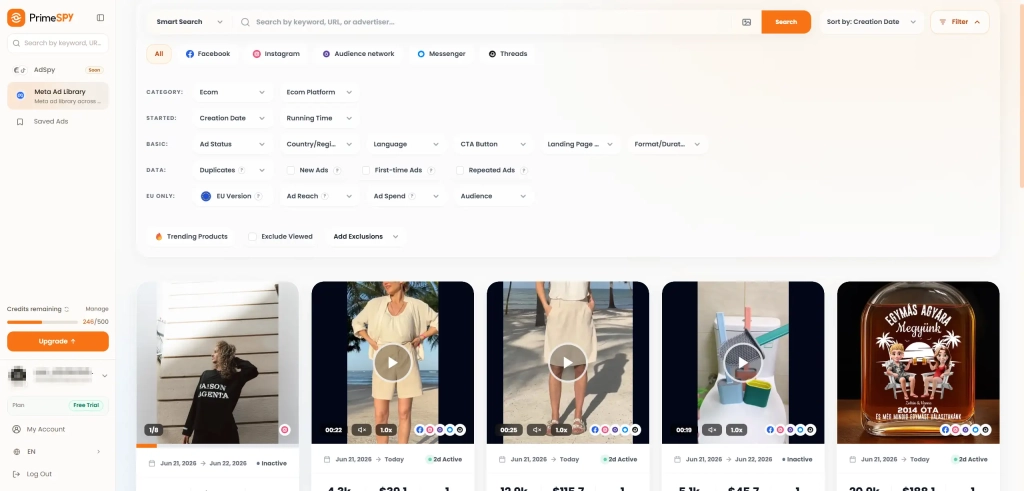This screenshot has height=491, width=1024.
Task: Click the Facebook icon on the 00:22 video ad
Action: pos(420,430)
